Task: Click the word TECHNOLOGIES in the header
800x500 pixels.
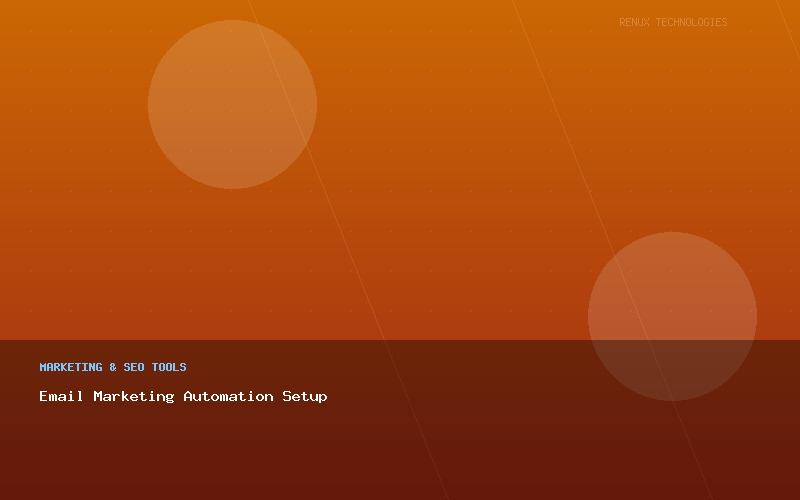Action: pyautogui.click(x=691, y=22)
